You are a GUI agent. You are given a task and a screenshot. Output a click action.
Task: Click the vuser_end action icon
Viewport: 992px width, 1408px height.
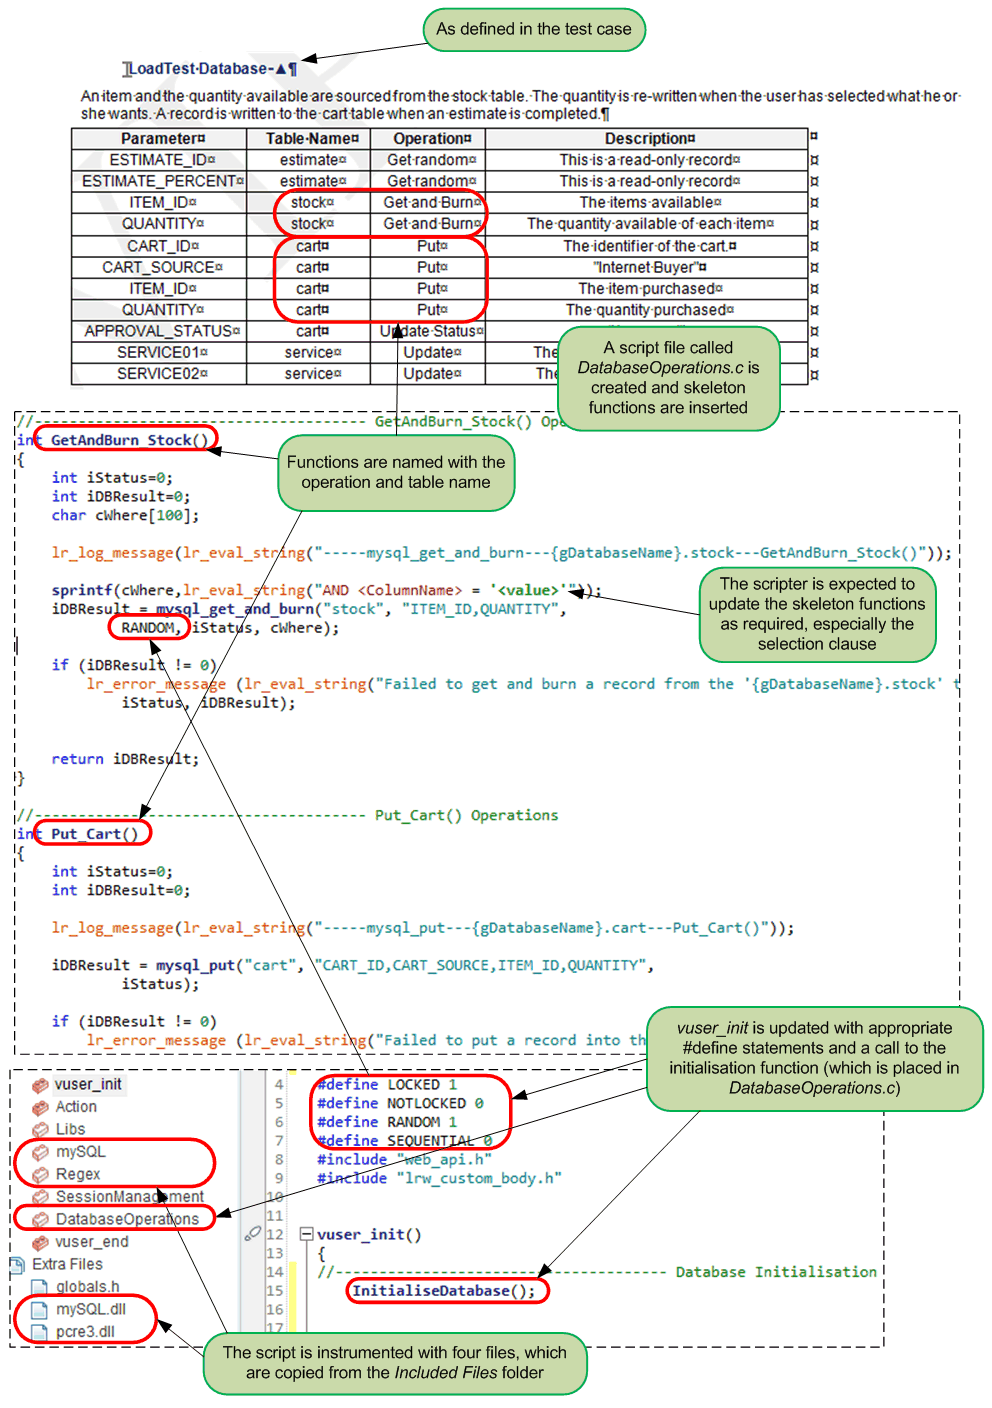[40, 1242]
